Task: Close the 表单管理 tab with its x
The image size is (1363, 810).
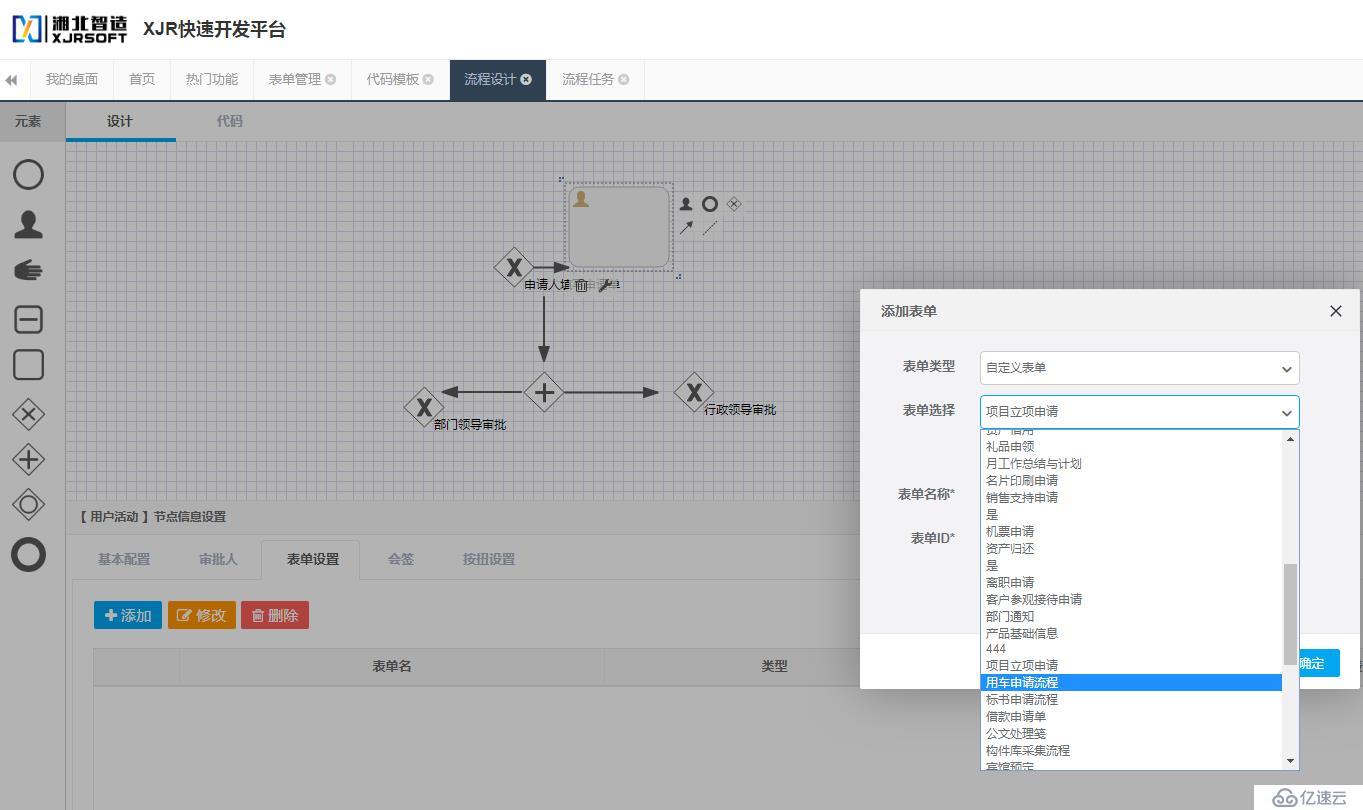Action: (331, 80)
